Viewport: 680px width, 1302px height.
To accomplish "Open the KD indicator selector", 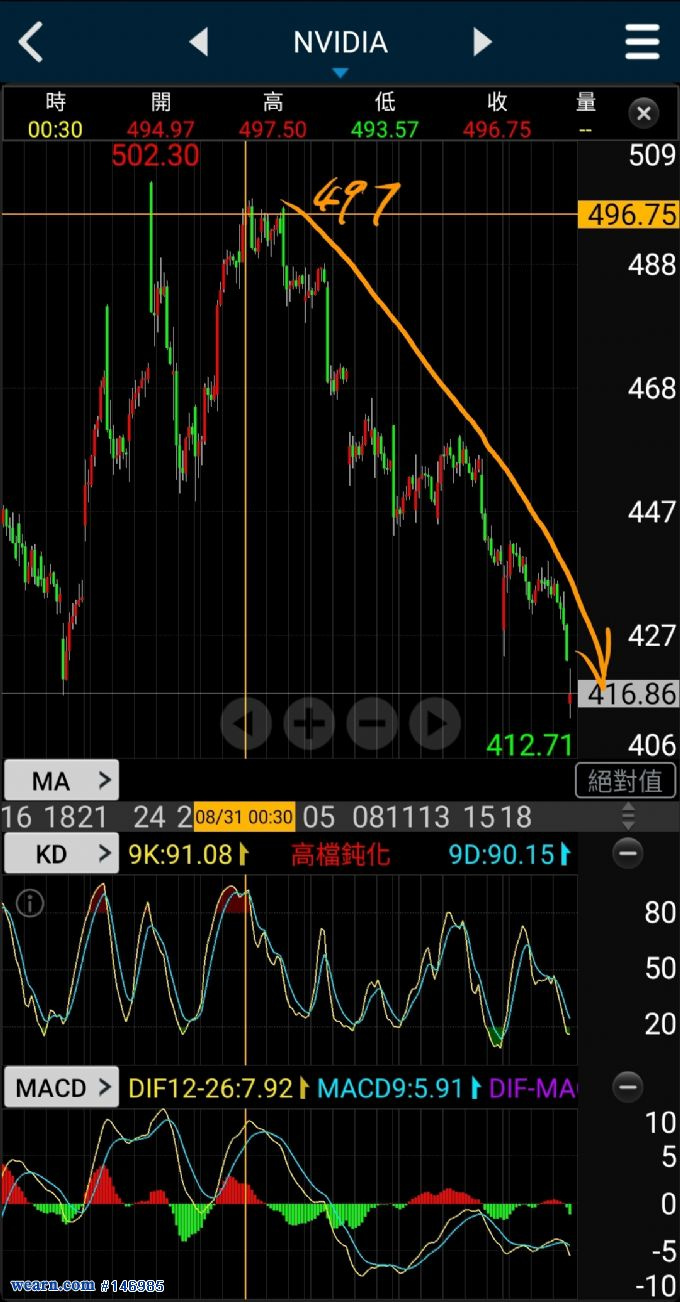I will (x=62, y=853).
